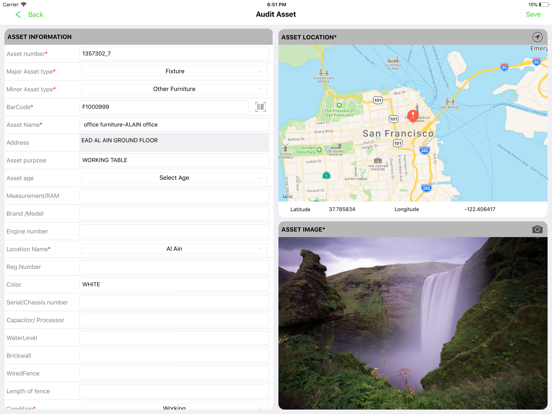Image resolution: width=552 pixels, height=414 pixels.
Task: Focus the Brickwall field
Action: point(174,356)
